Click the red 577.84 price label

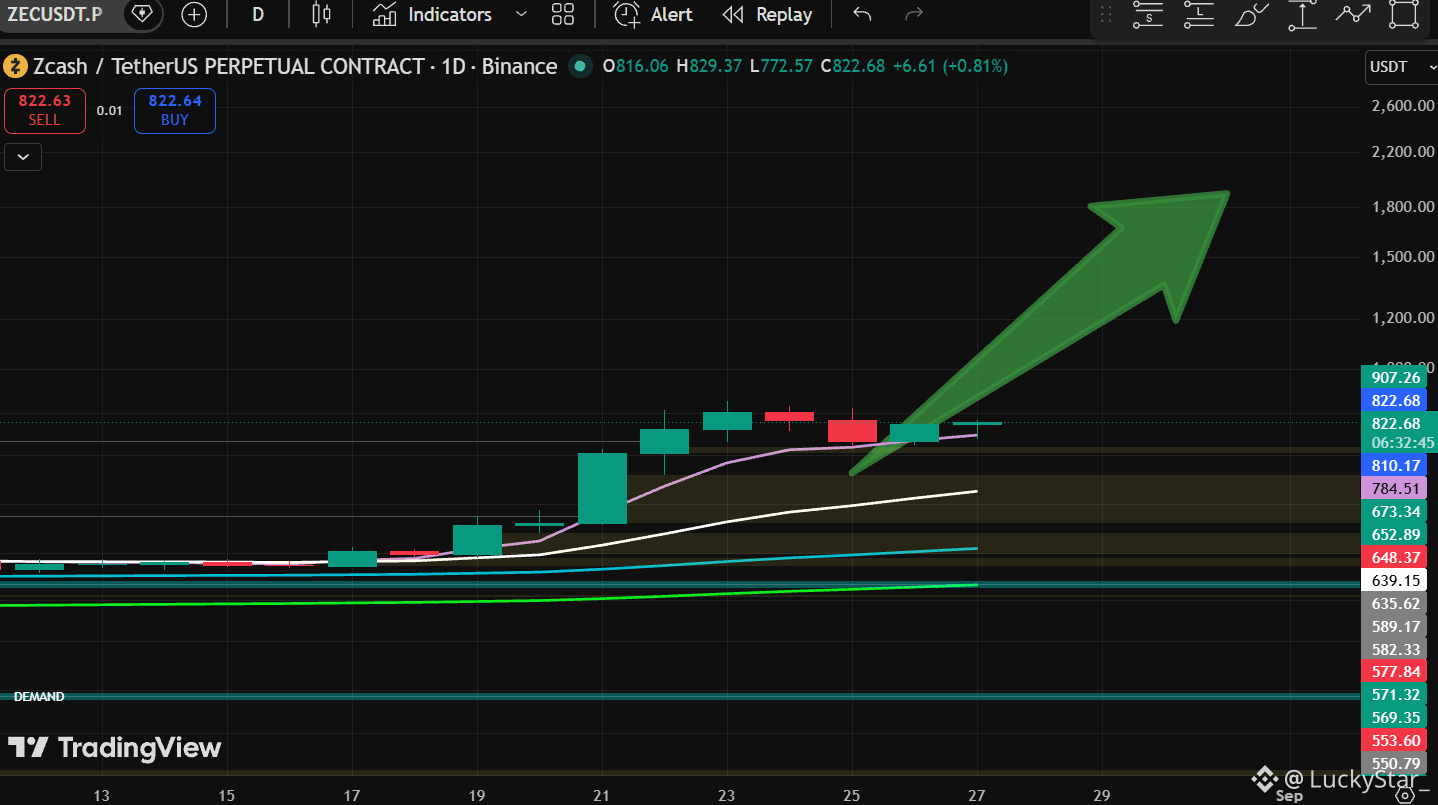point(1396,671)
